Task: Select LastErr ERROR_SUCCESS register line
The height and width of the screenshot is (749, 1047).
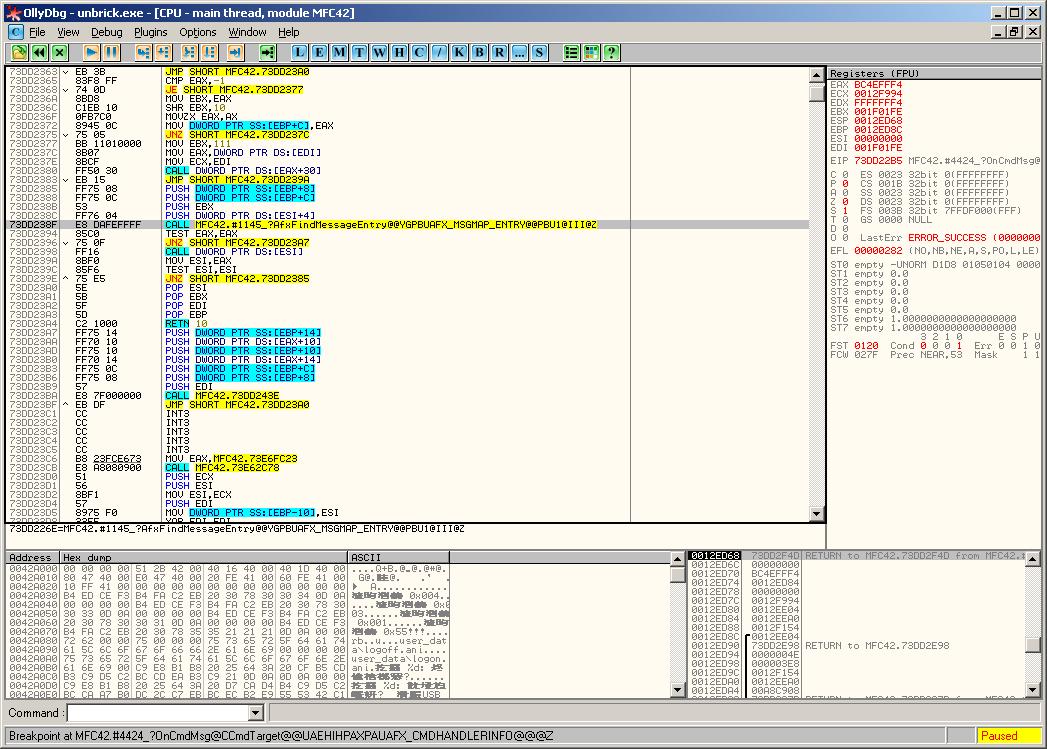Action: pos(948,238)
